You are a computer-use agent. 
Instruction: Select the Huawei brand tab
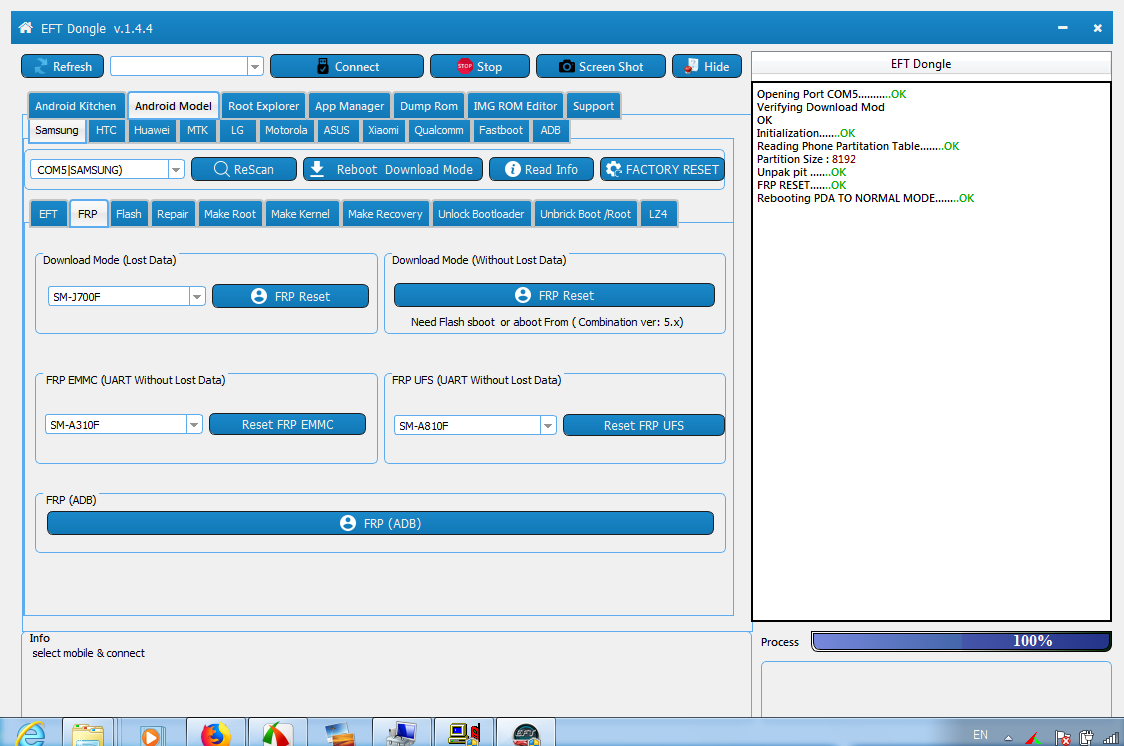click(152, 130)
